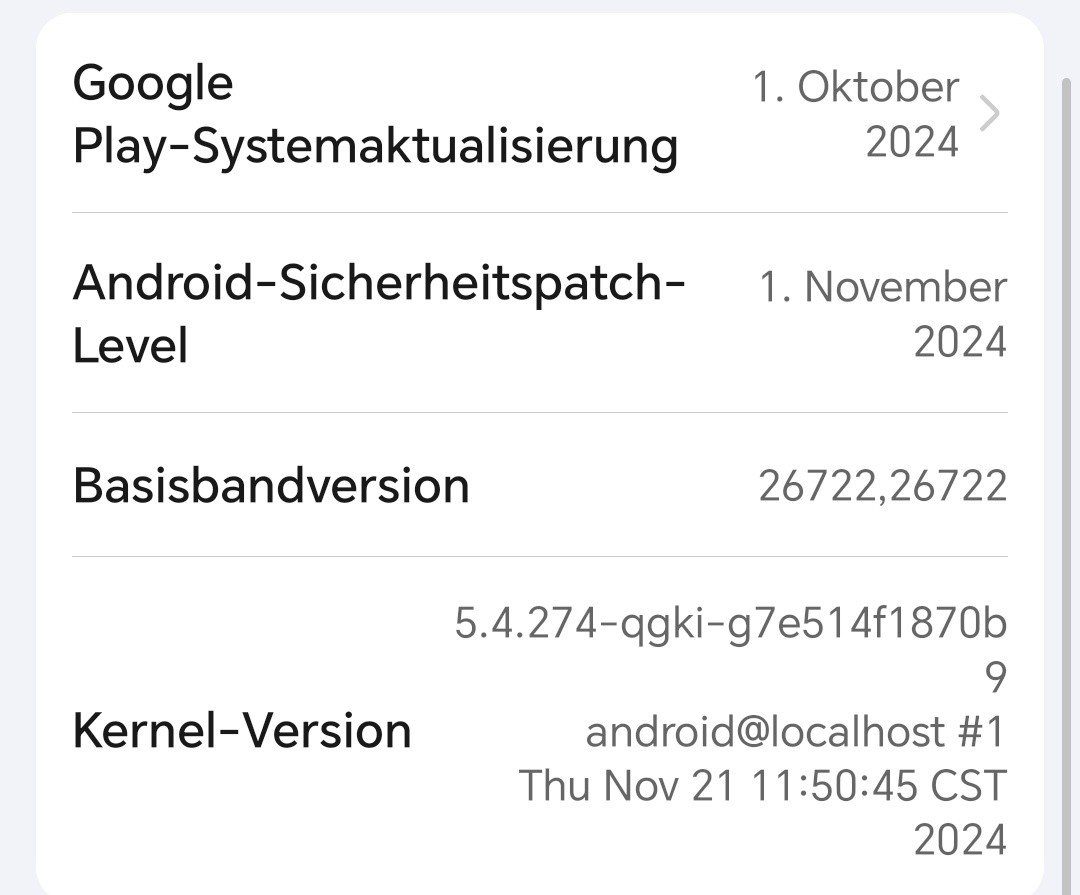Tap the word Google in the first row
The height and width of the screenshot is (895, 1080).
tap(152, 83)
